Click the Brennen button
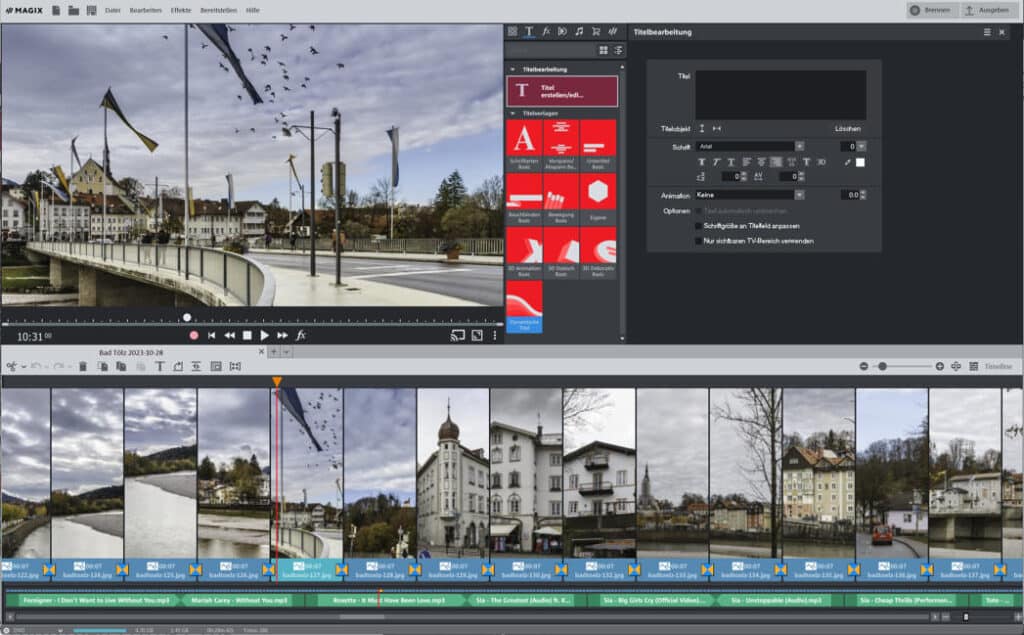This screenshot has width=1024, height=635. coord(931,10)
